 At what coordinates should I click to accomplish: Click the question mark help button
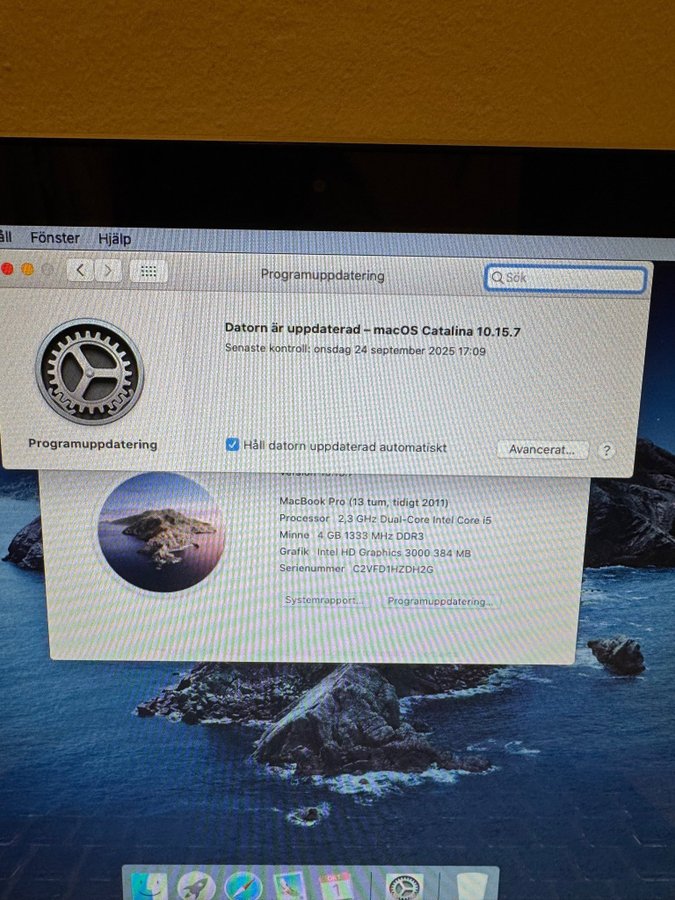pyautogui.click(x=606, y=451)
